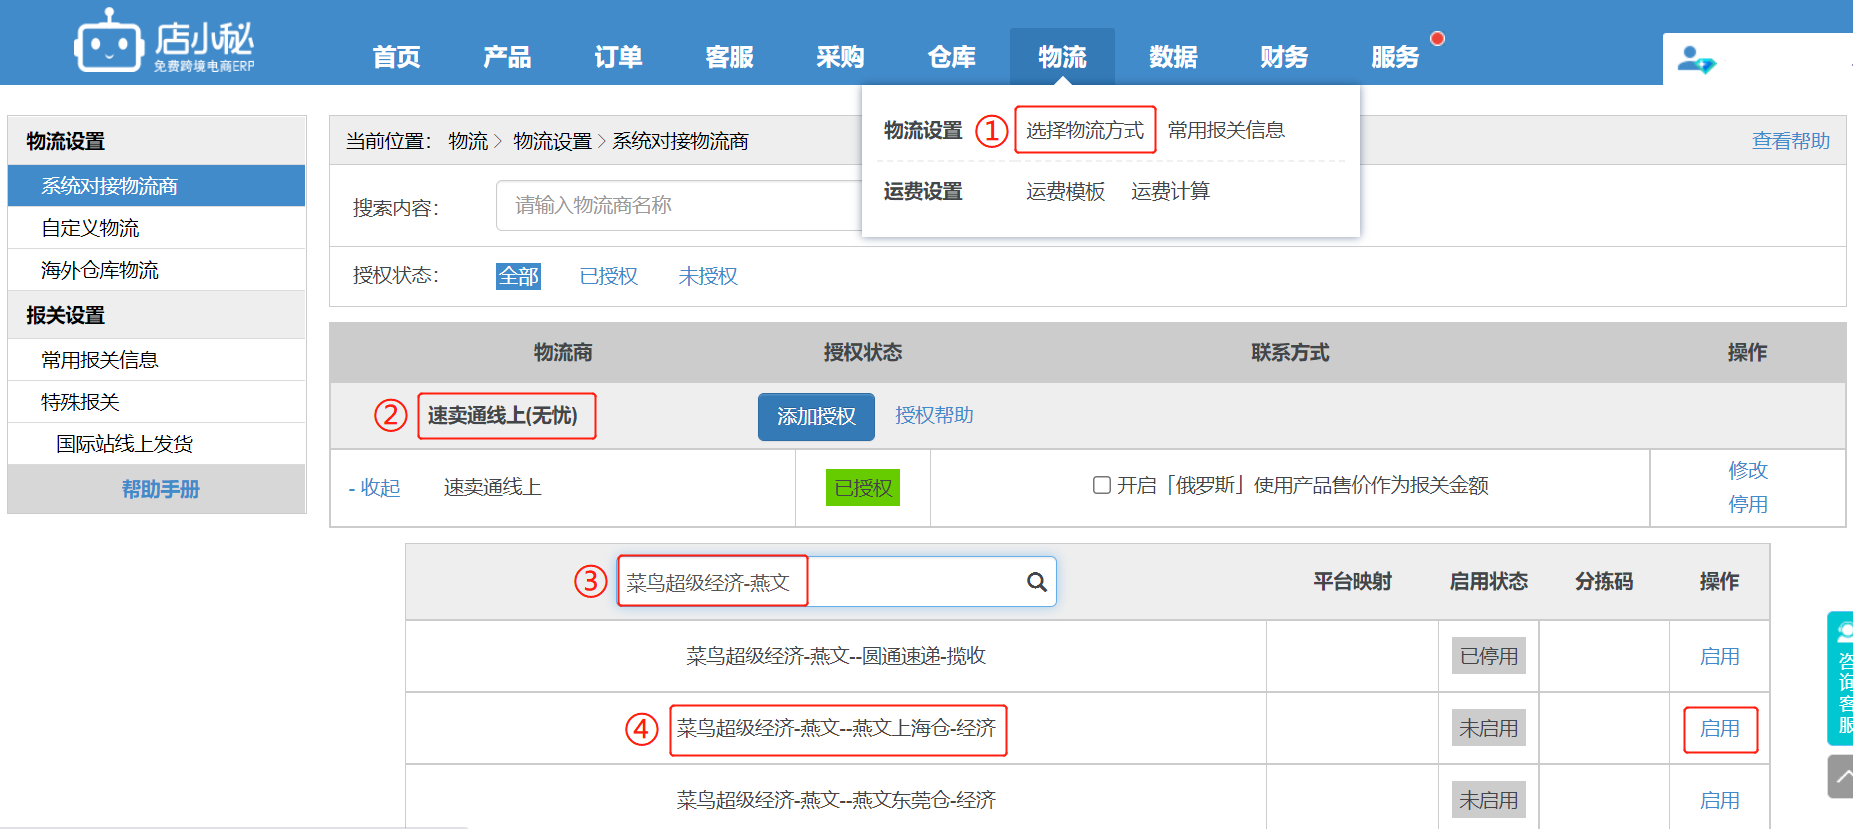Click the 已停用 status badge
Viewport: 1853px width, 829px height.
point(1489,656)
